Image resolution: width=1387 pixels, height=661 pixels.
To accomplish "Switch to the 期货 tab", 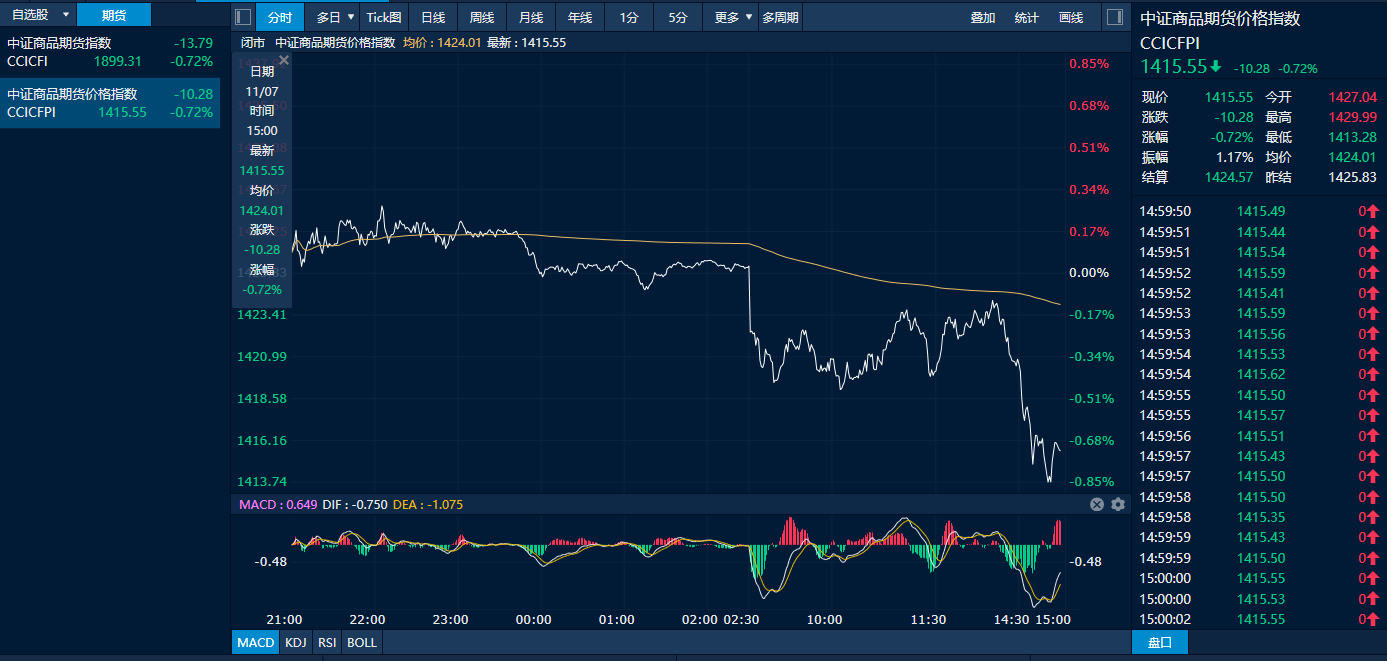I will 113,15.
